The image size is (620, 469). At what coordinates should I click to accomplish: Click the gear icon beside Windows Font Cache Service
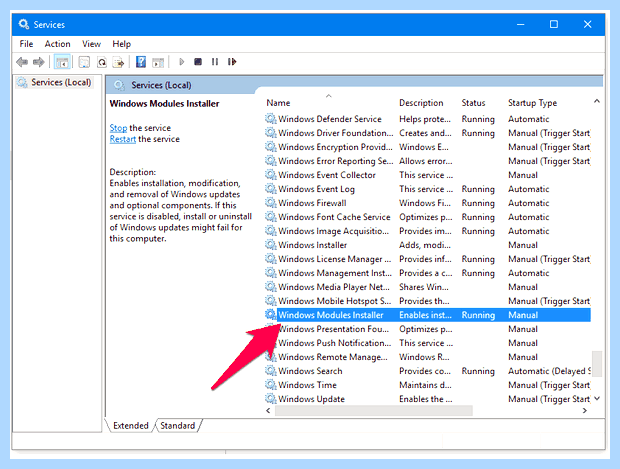270,217
